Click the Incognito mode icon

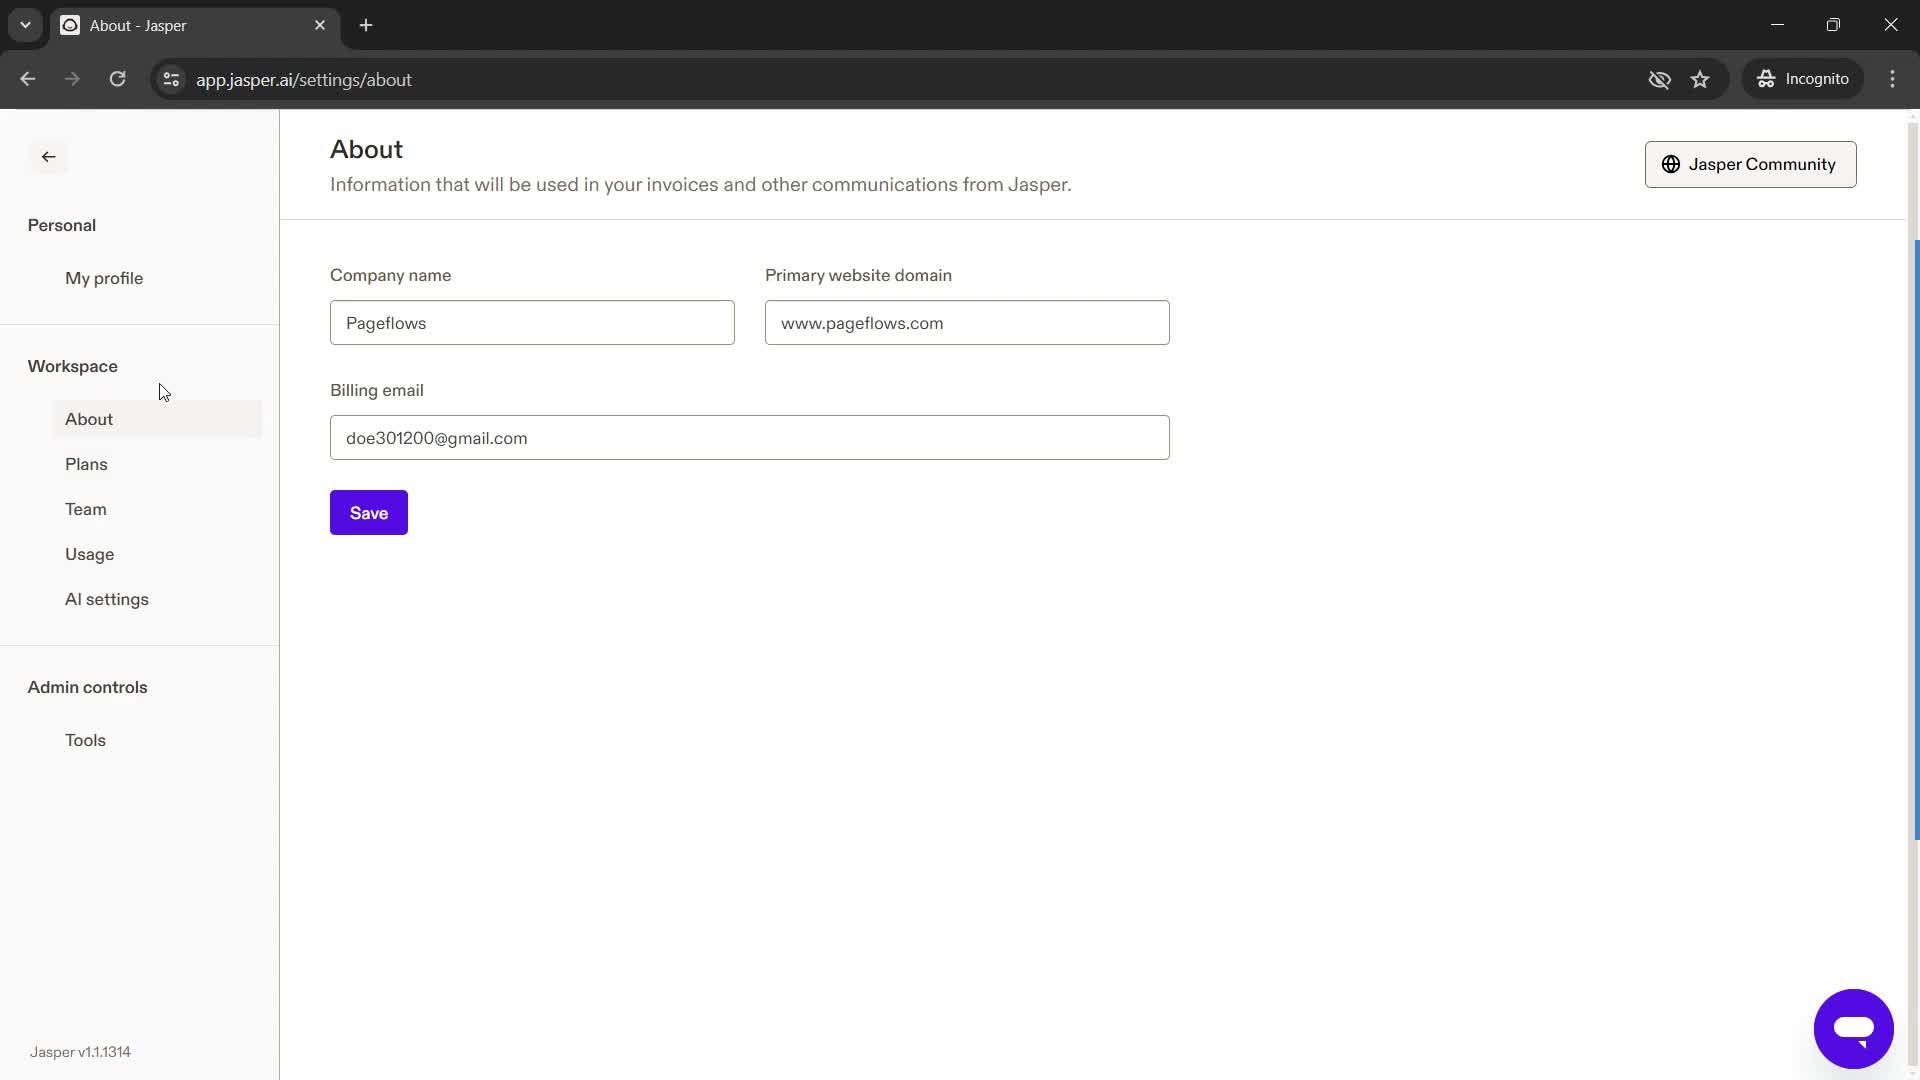coord(1767,79)
